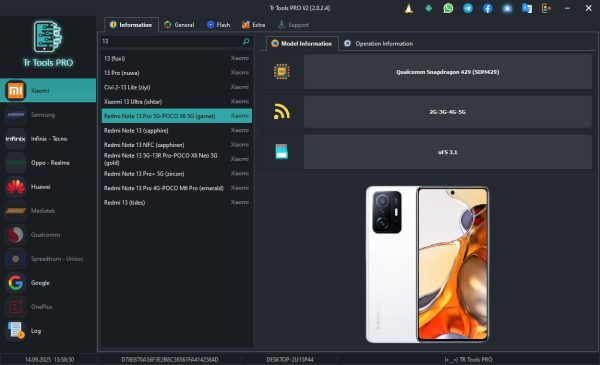This screenshot has height=365, width=600.
Task: Select Redmi Note 13 NFC (sapphiren) model
Action: pos(176,145)
